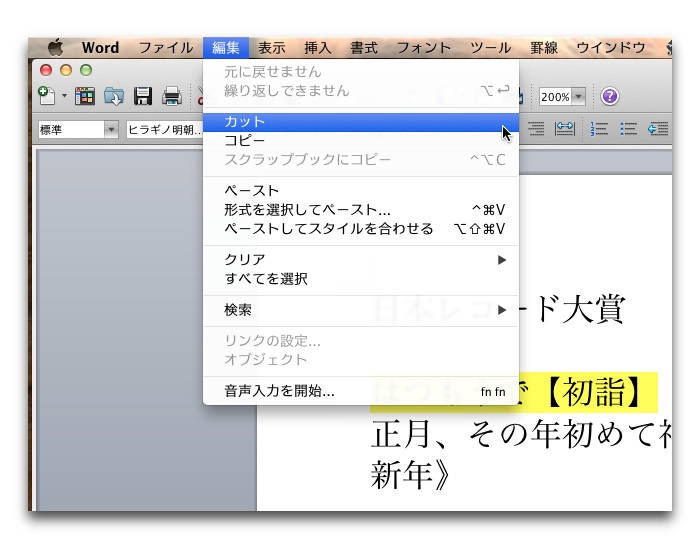Expand the 検索 submenu
The image size is (700, 547).
pyautogui.click(x=361, y=309)
